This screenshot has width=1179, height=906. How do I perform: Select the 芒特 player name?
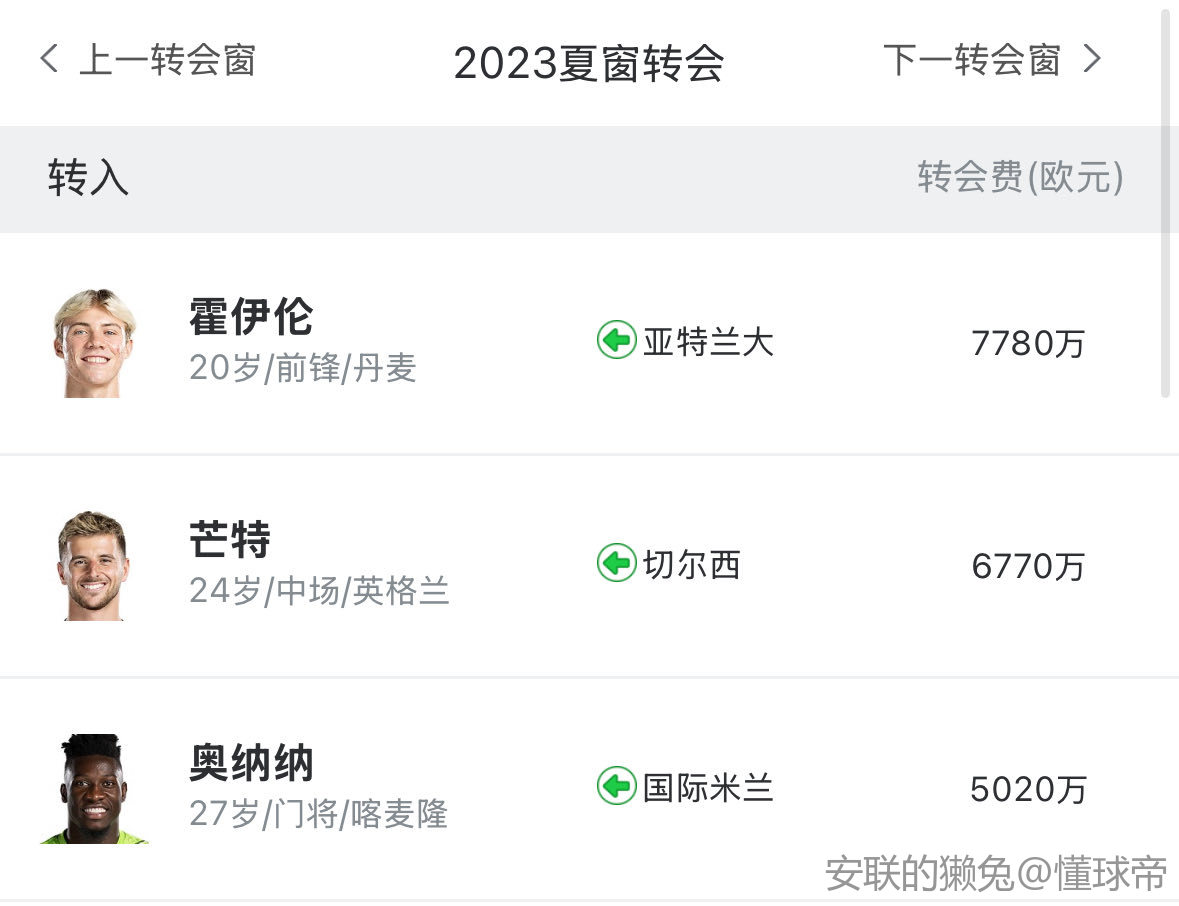point(230,539)
